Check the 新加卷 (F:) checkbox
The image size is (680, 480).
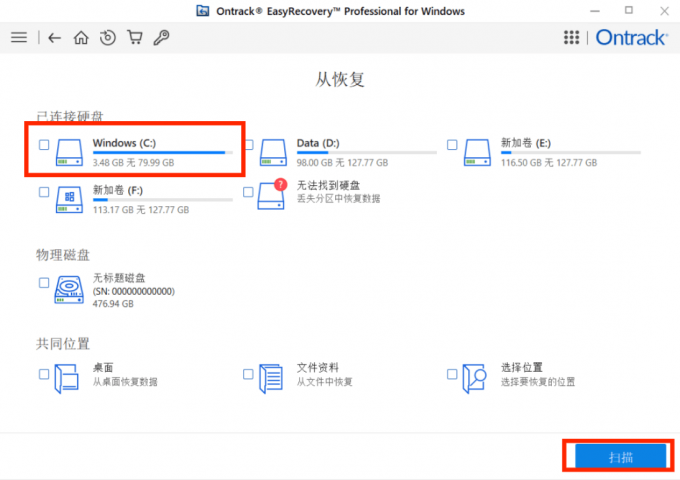[x=44, y=192]
